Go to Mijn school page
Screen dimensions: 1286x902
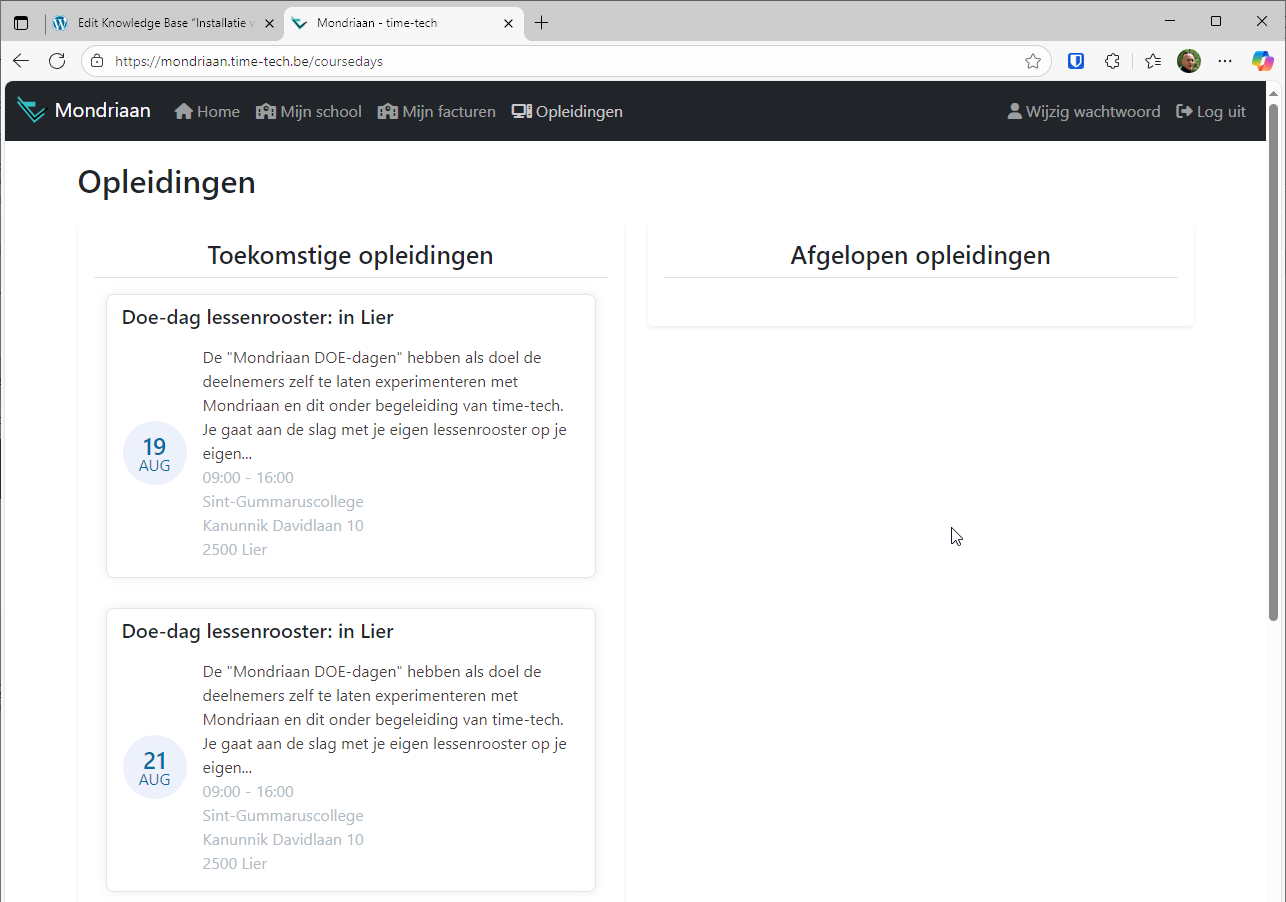309,111
